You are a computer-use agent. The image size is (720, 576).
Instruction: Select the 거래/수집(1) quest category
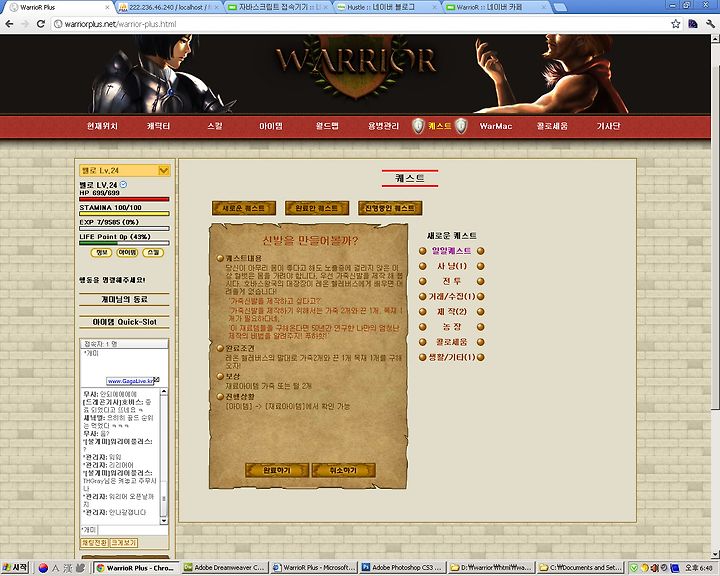click(452, 296)
